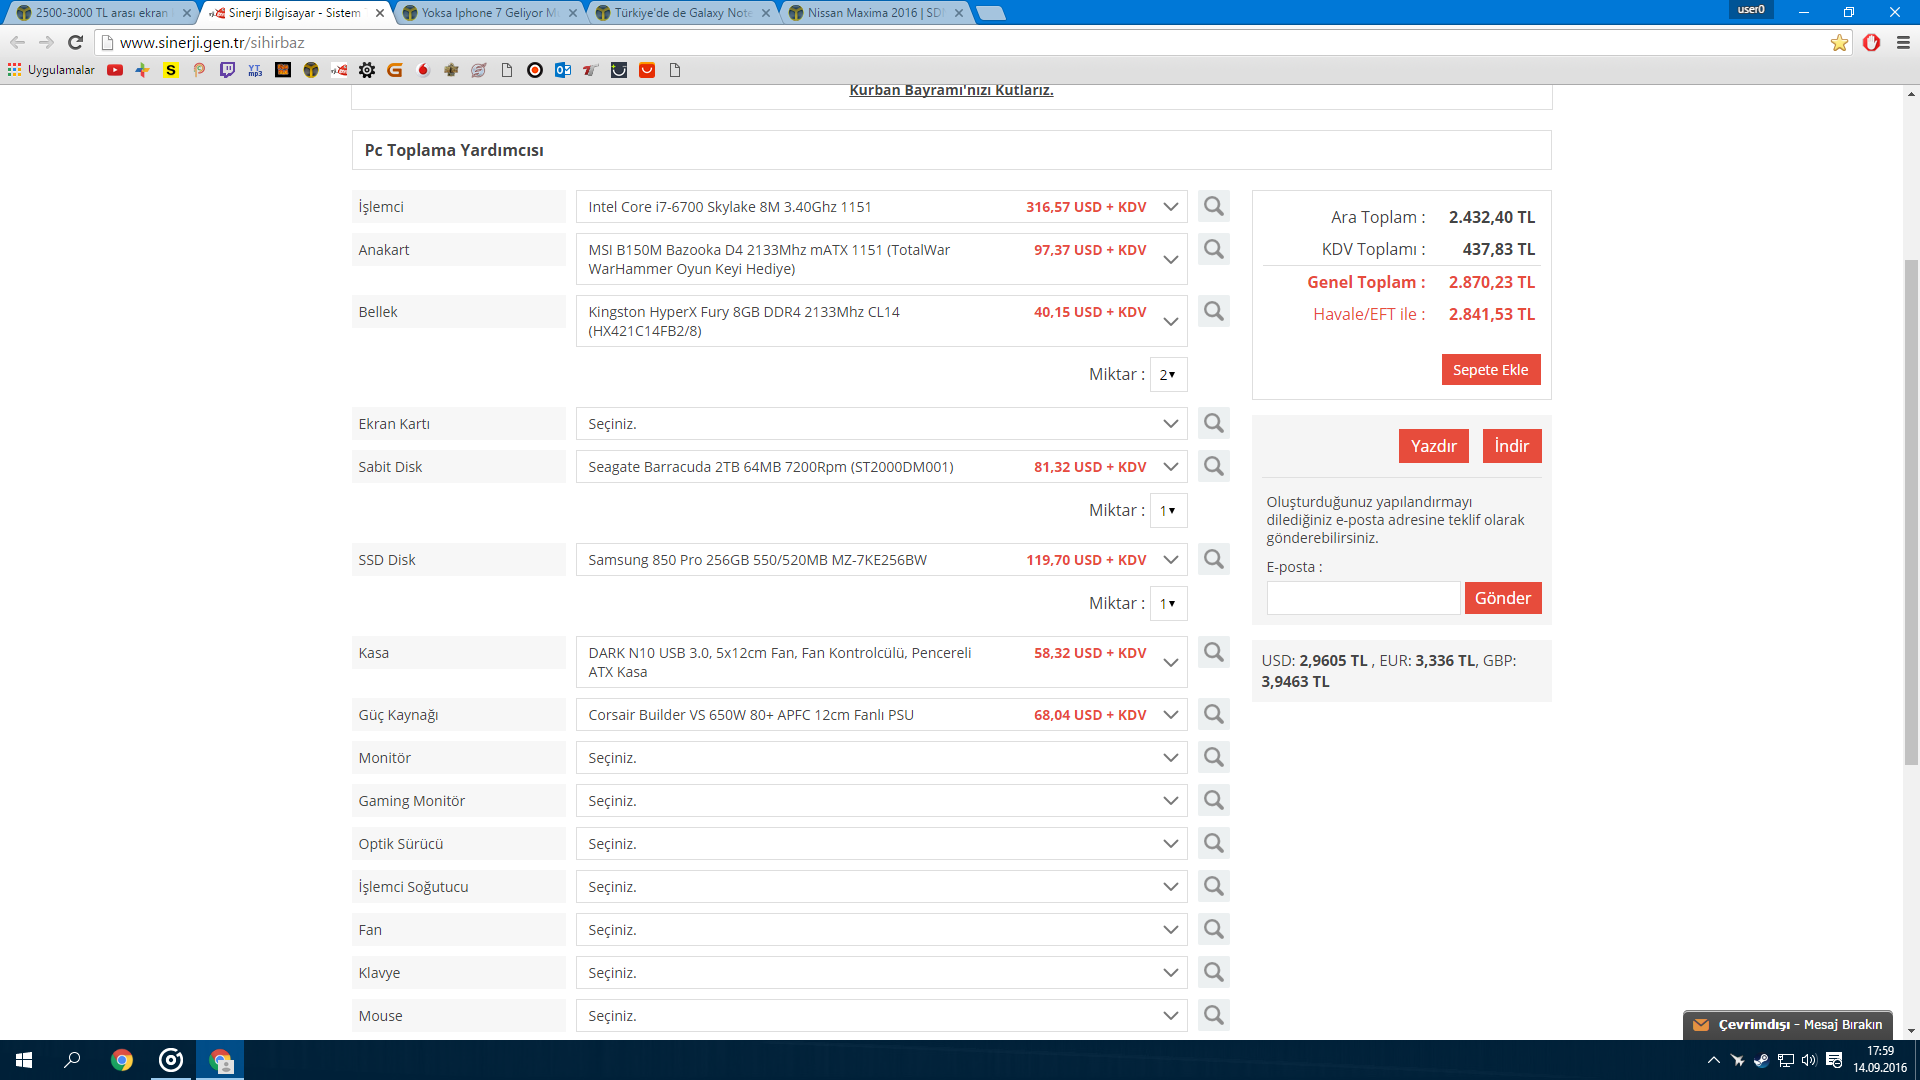Expand the Ekran Kartı selection dropdown
Image resolution: width=1920 pixels, height=1080 pixels.
880,423
